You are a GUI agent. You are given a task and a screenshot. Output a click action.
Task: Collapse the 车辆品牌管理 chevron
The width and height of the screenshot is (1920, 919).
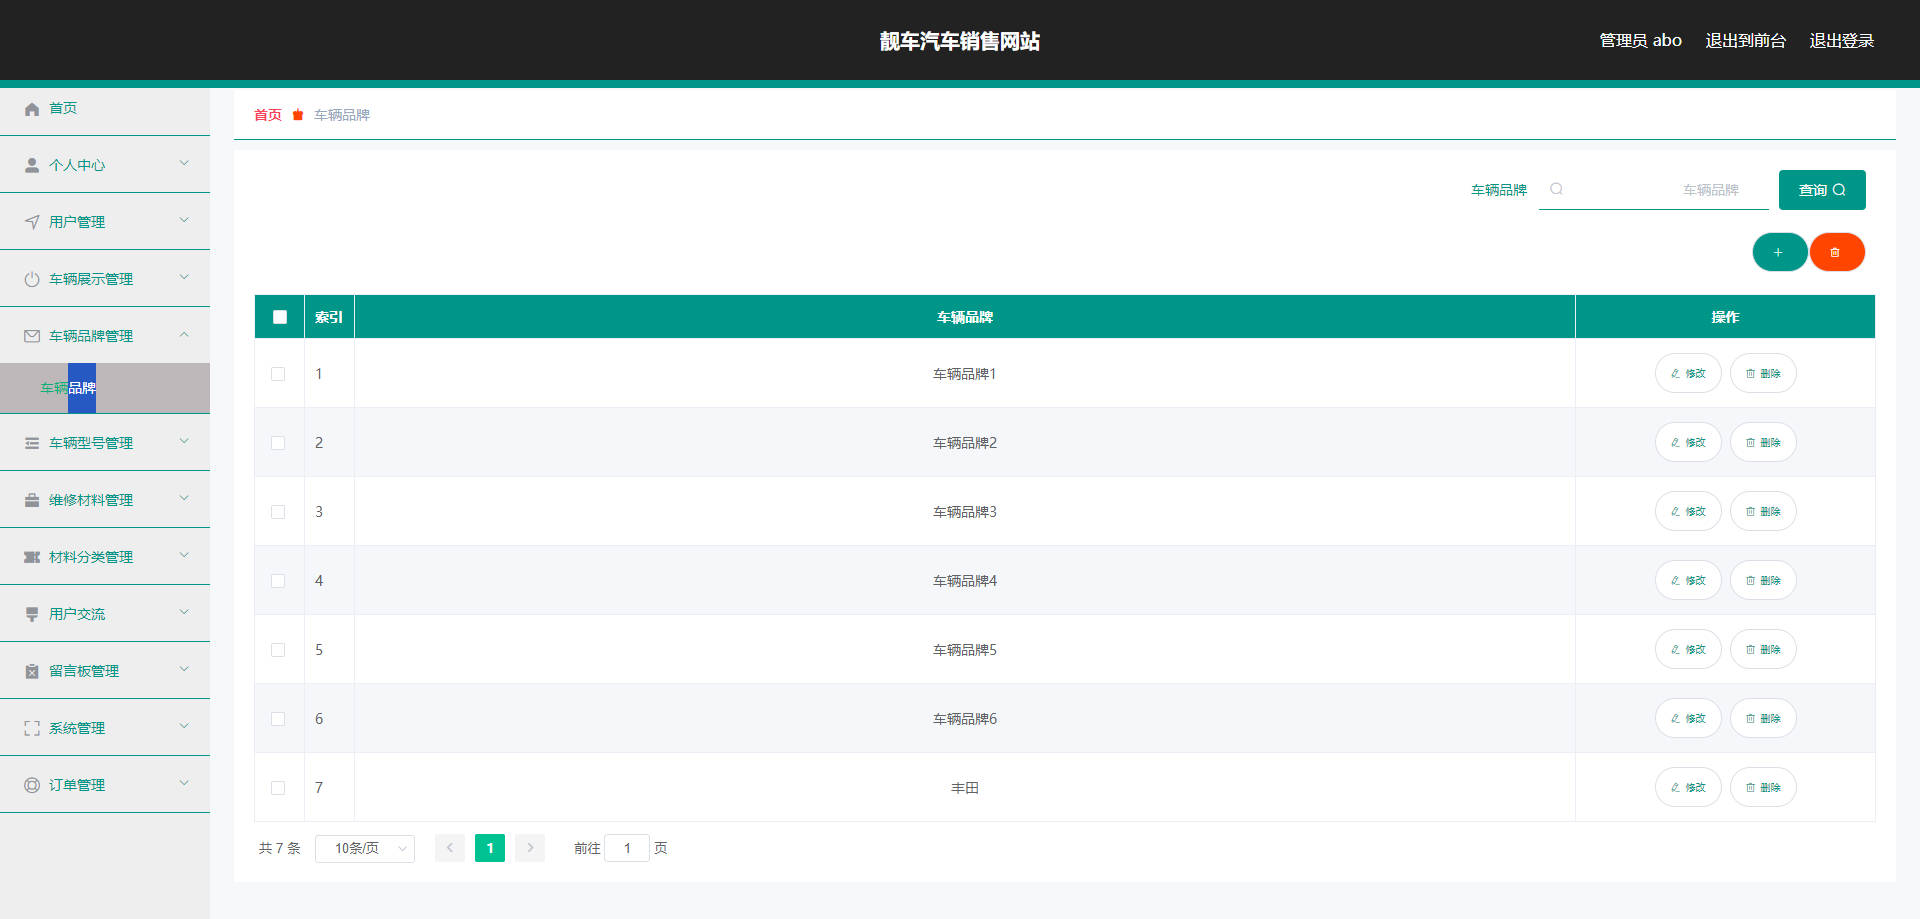[x=184, y=334]
